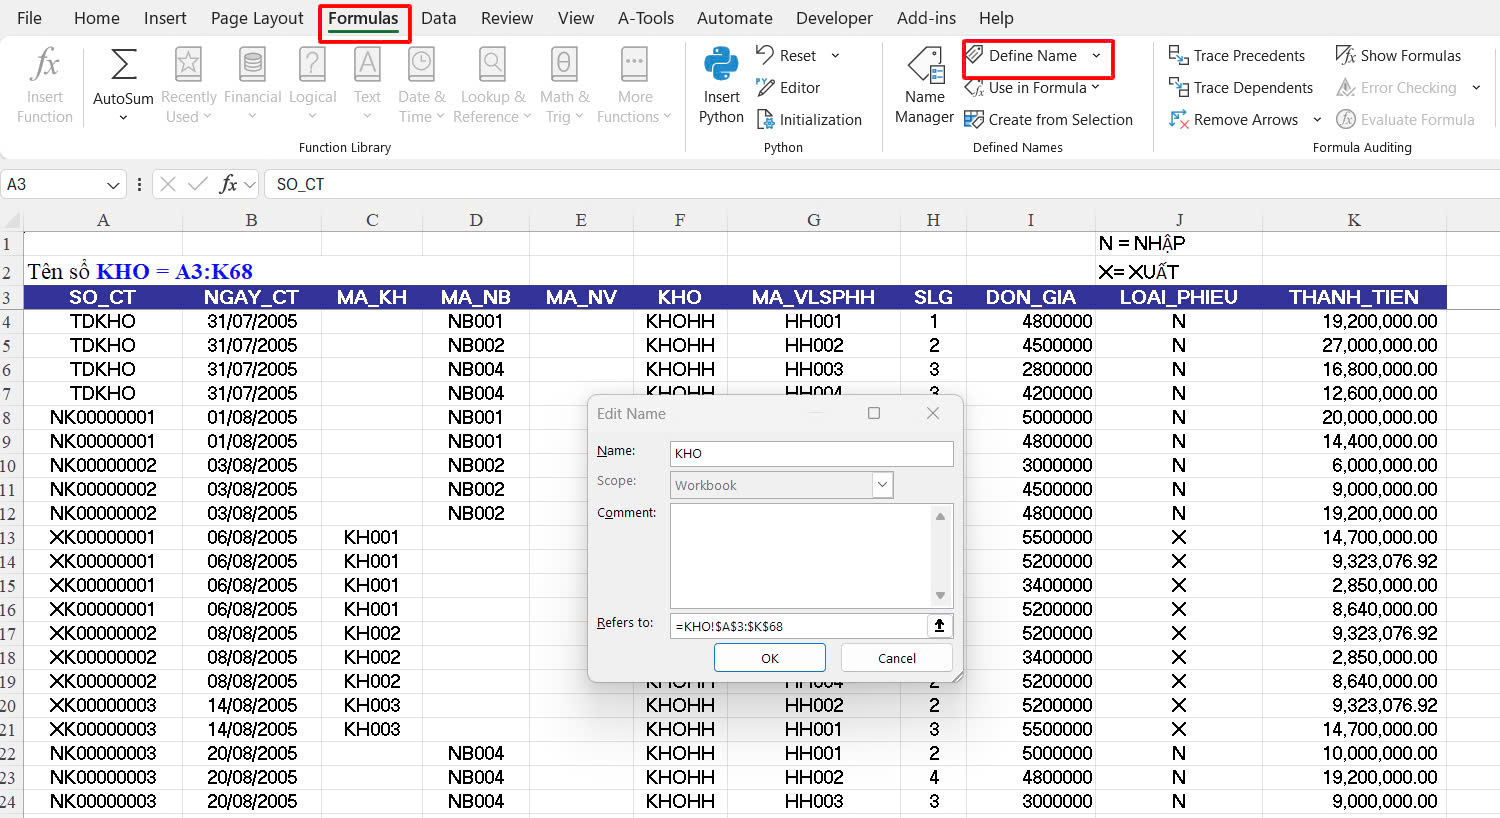1500x818 pixels.
Task: Switch to the Data tab
Action: point(438,18)
